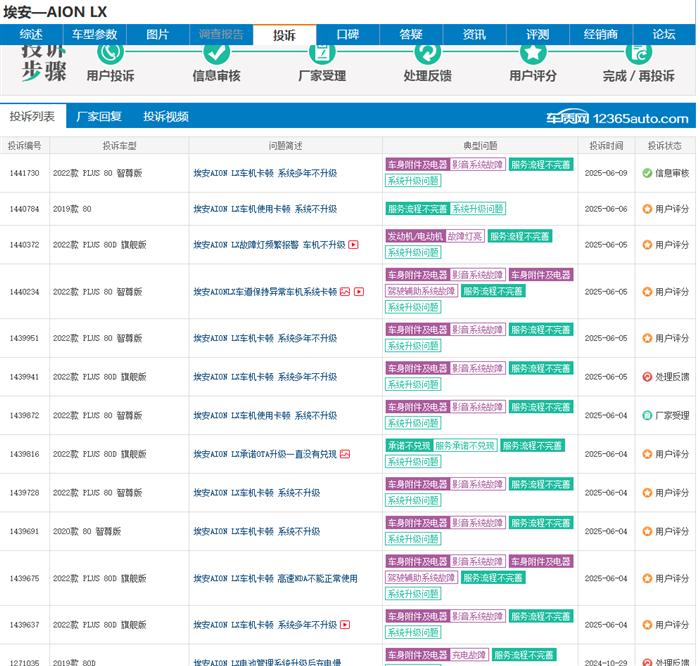Click the 厂家受理 clipboard step icon
This screenshot has width=700, height=666.
pos(322,52)
